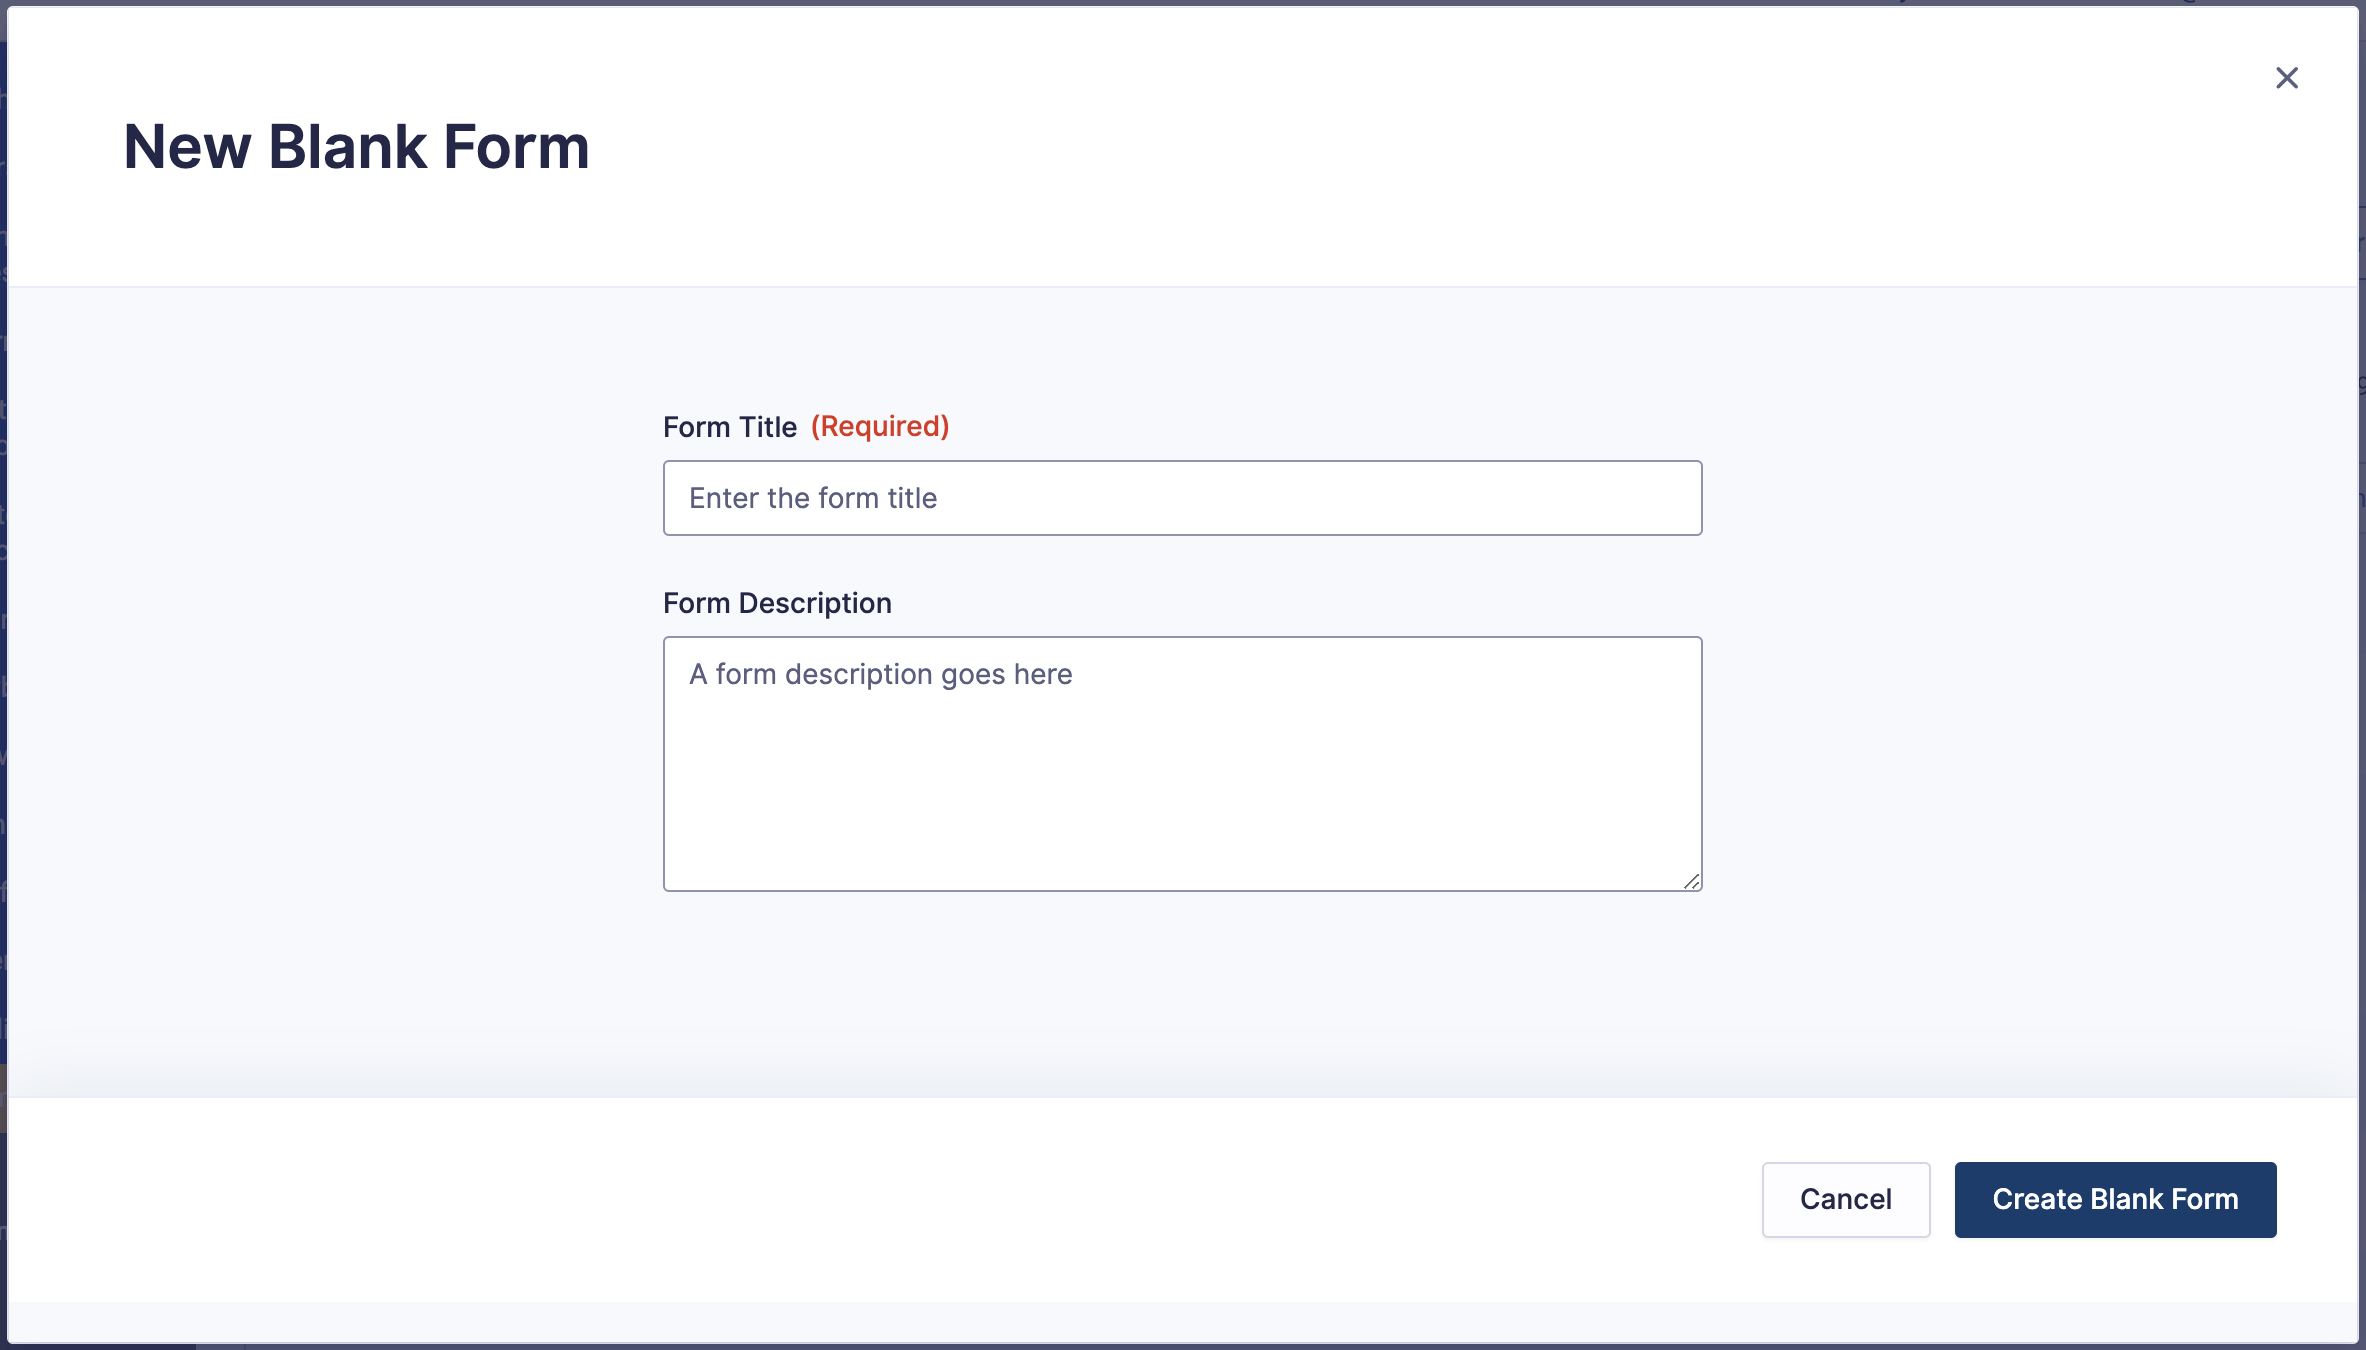The width and height of the screenshot is (2366, 1350).
Task: Click the Cancel button
Action: (1845, 1199)
